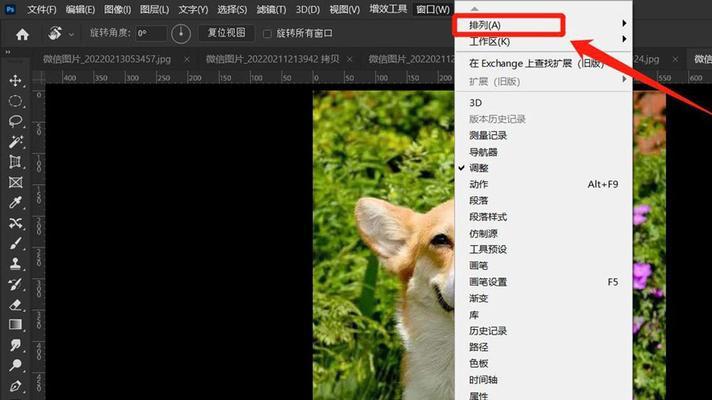This screenshot has height=400, width=712.
Task: Choose 仿制源 in the menu
Action: point(544,233)
